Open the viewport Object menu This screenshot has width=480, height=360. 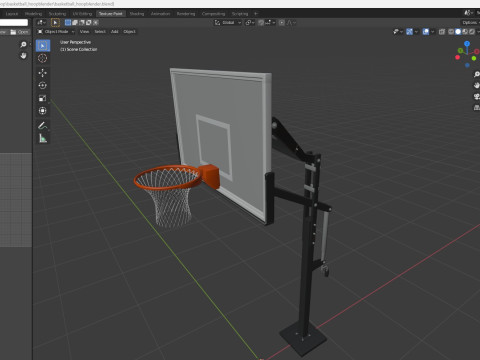[x=129, y=32]
